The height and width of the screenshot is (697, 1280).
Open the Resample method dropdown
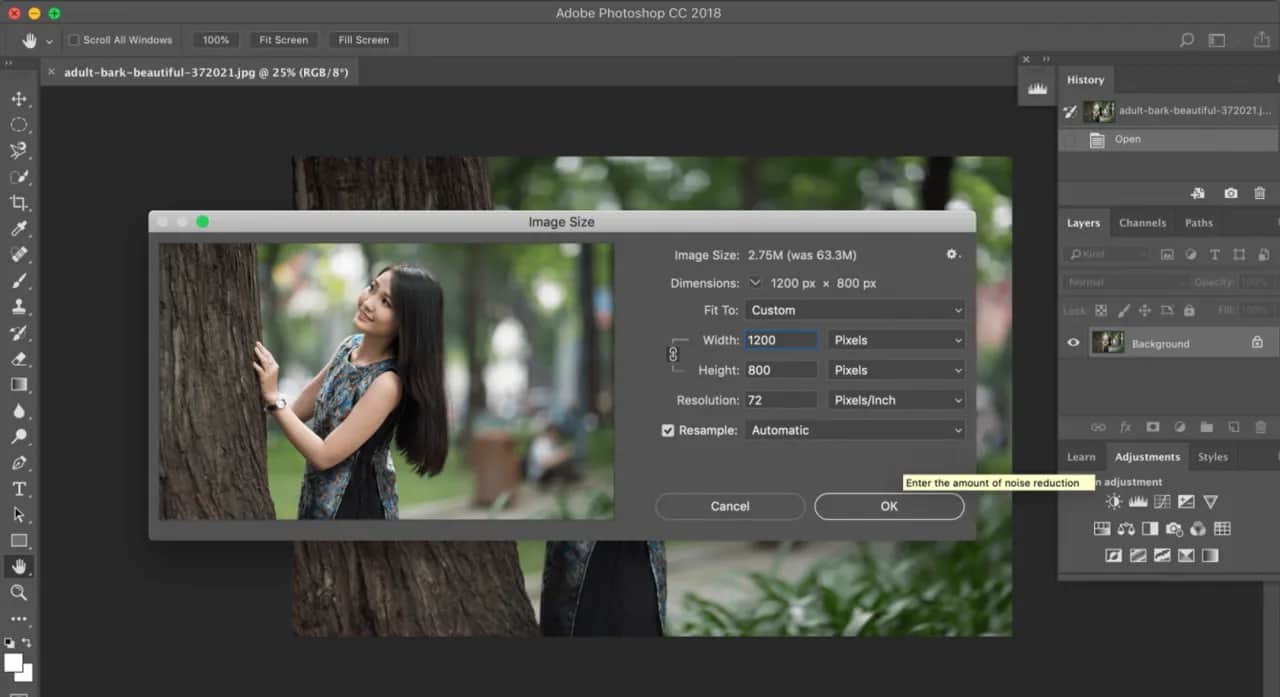(855, 430)
